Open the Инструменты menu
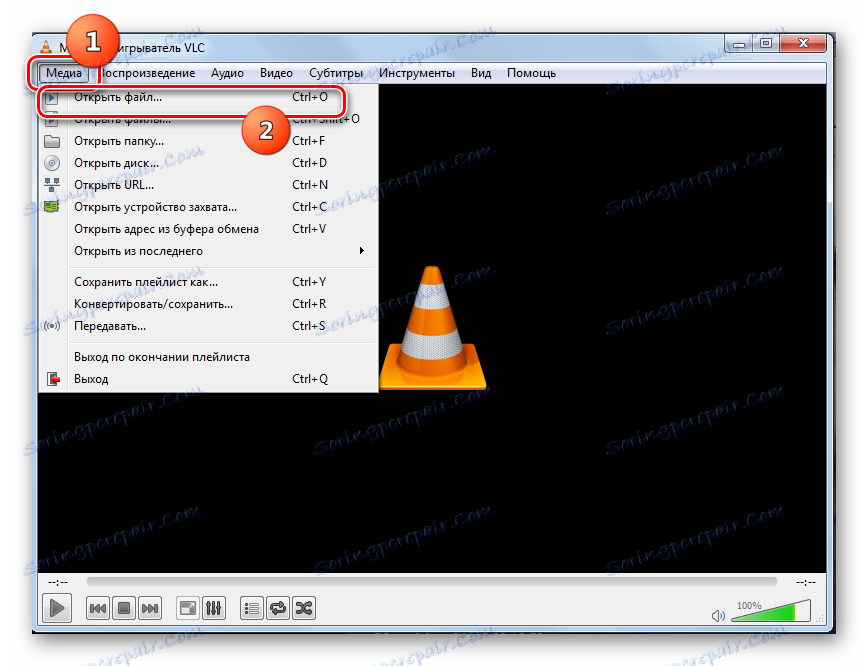 [417, 73]
